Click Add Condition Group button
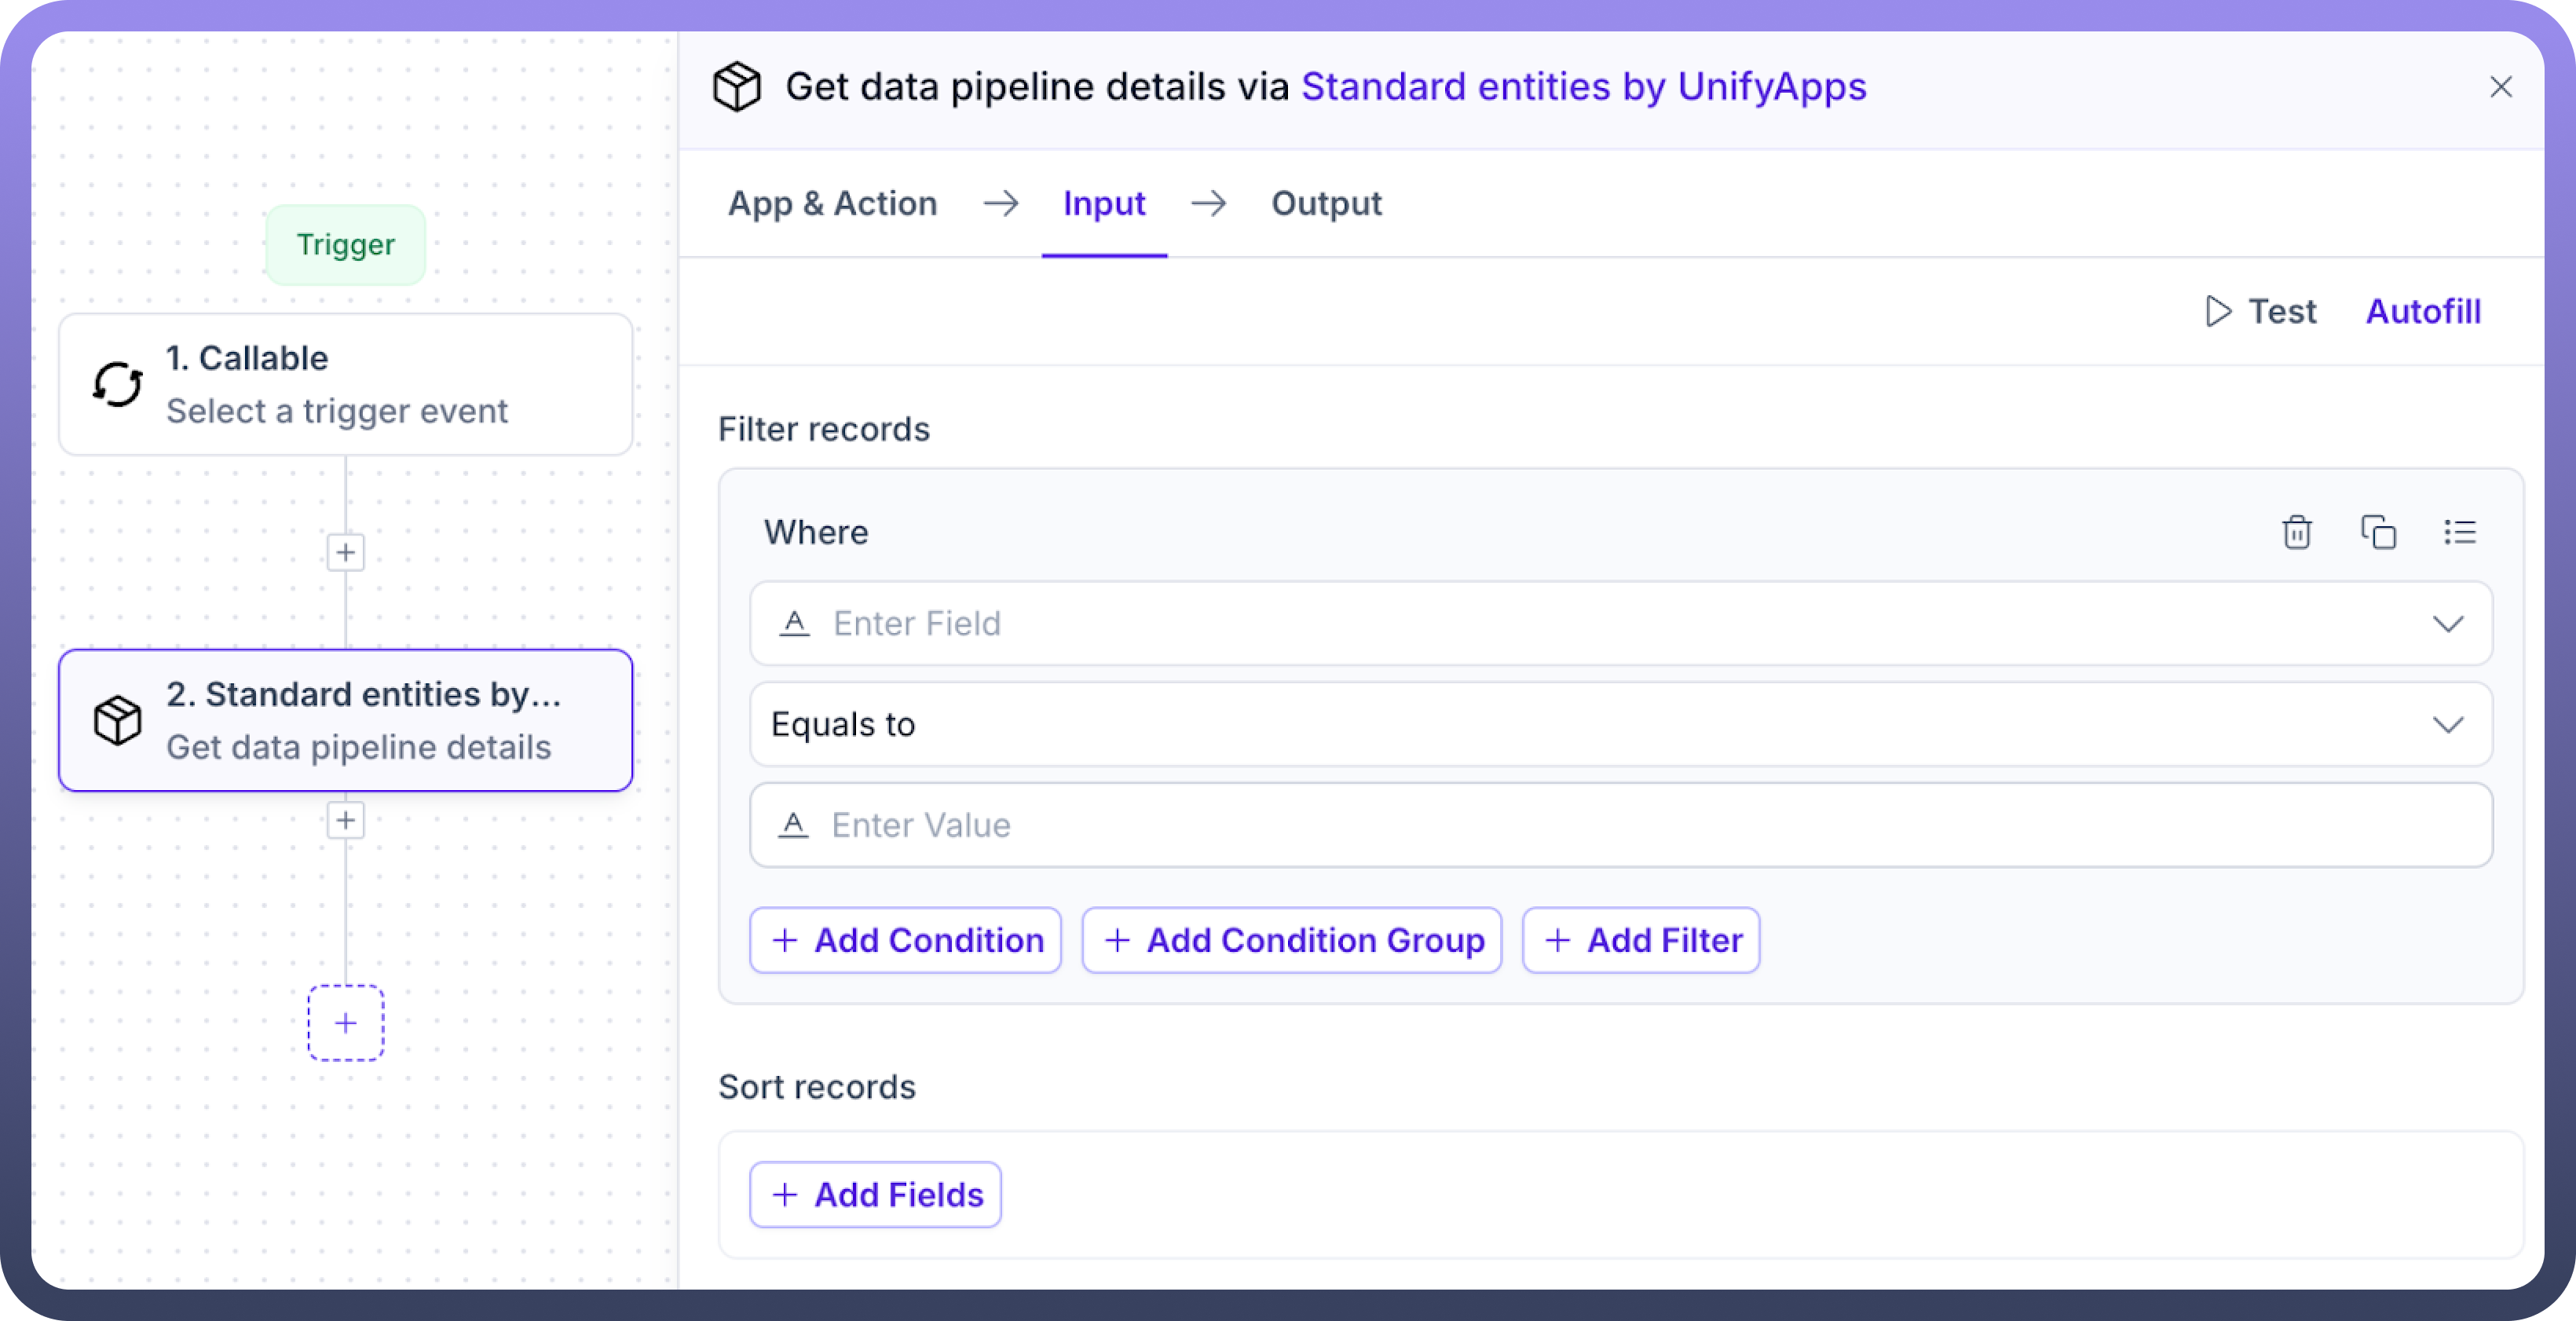 click(1292, 940)
